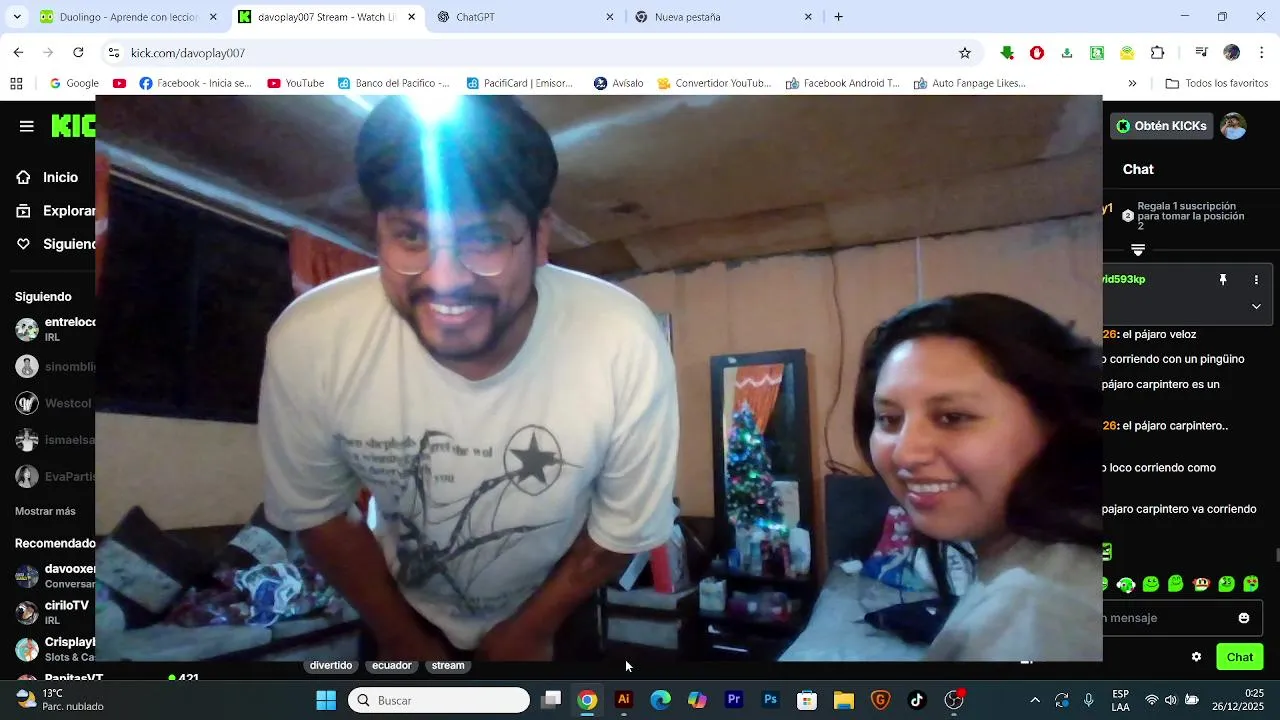Viewport: 1280px width, 720px height.
Task: Select the mushroom emote in quick emotes
Action: tap(1201, 584)
